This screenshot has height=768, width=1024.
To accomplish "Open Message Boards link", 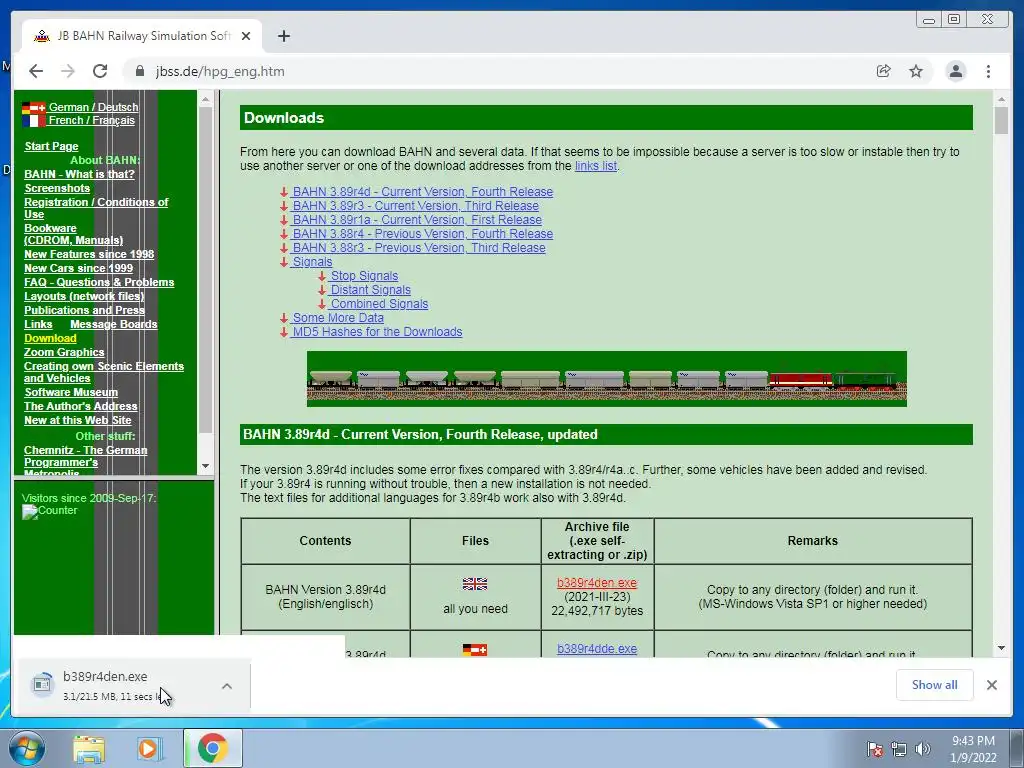I will pos(114,324).
